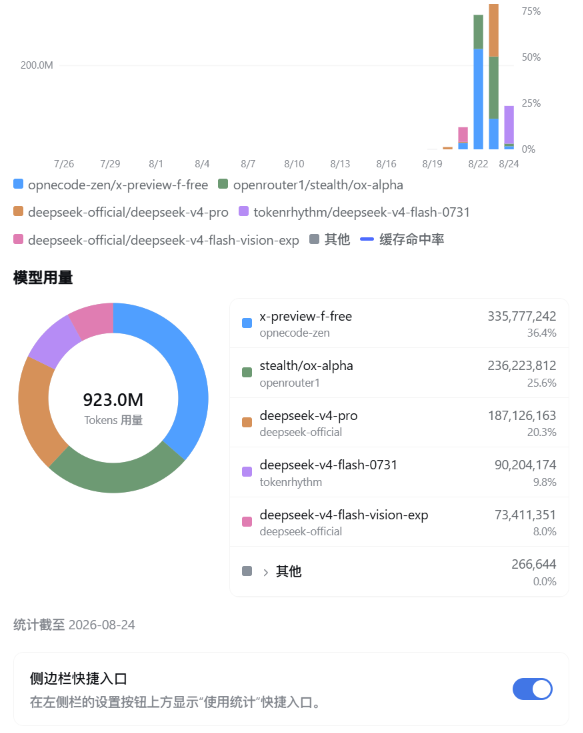Click the 187,126,163 token count
583x733 pixels.
coord(522,416)
